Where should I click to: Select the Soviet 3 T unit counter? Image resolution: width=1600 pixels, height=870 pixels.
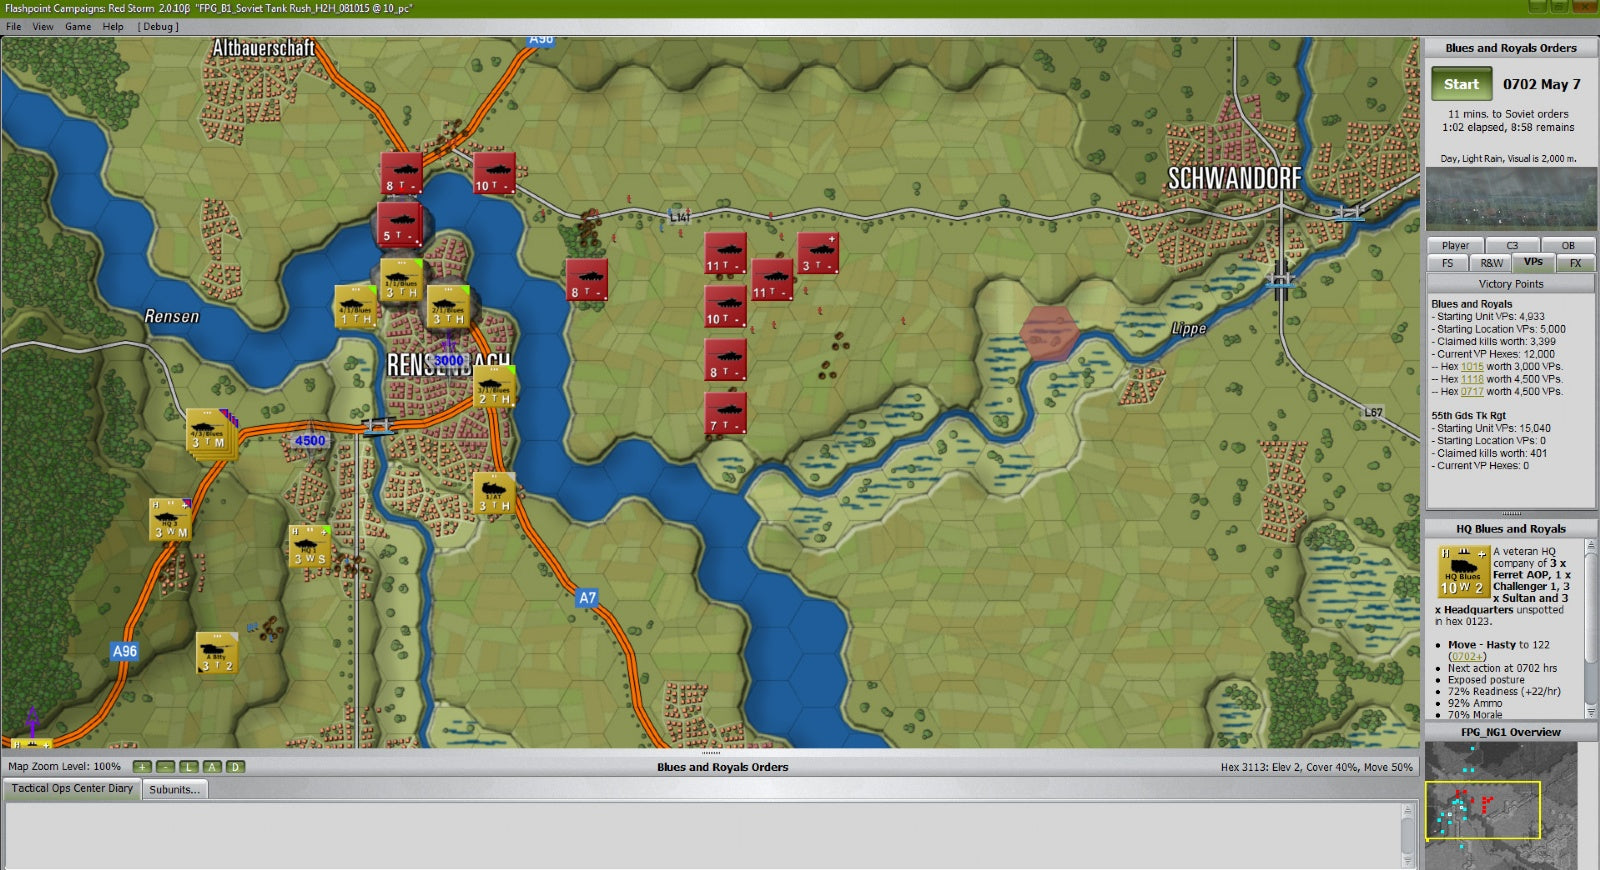[818, 253]
